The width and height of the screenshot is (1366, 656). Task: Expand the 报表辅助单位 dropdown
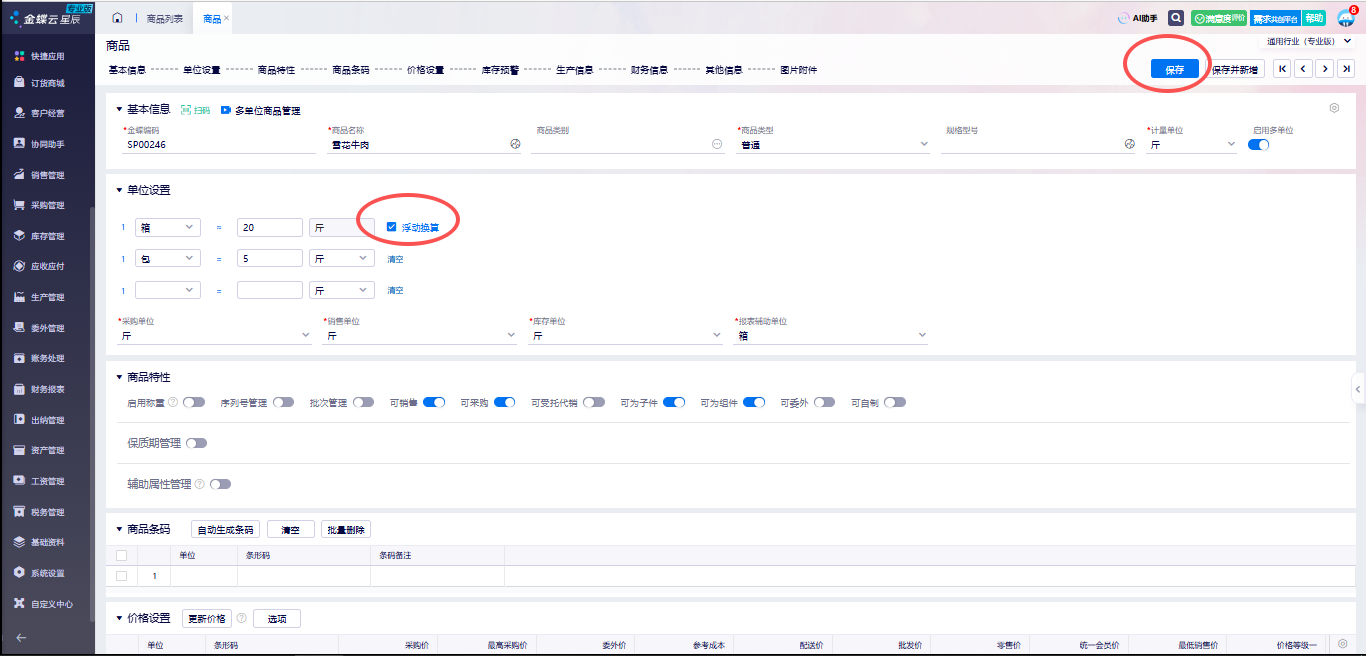(x=922, y=336)
